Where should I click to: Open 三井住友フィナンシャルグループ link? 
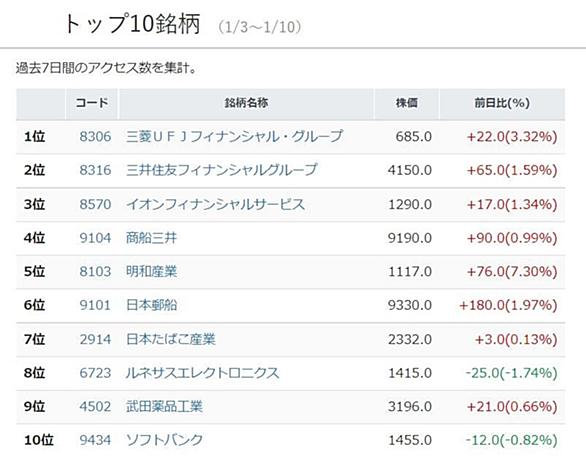[222, 170]
